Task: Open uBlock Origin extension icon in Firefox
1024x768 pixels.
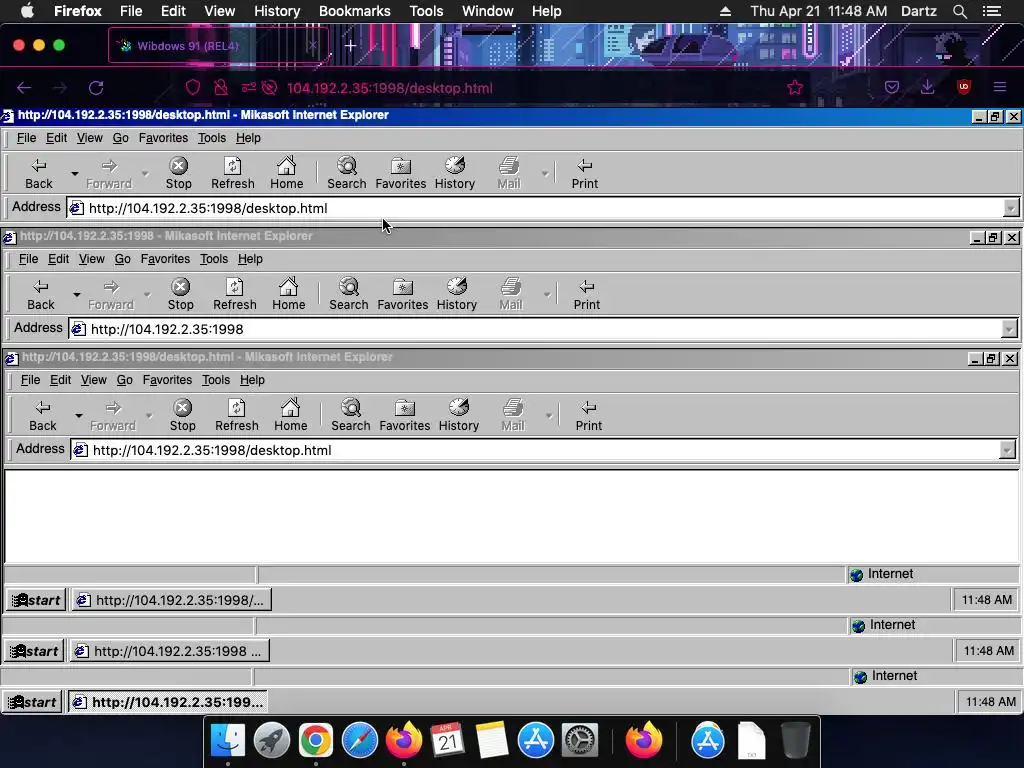Action: click(x=963, y=87)
